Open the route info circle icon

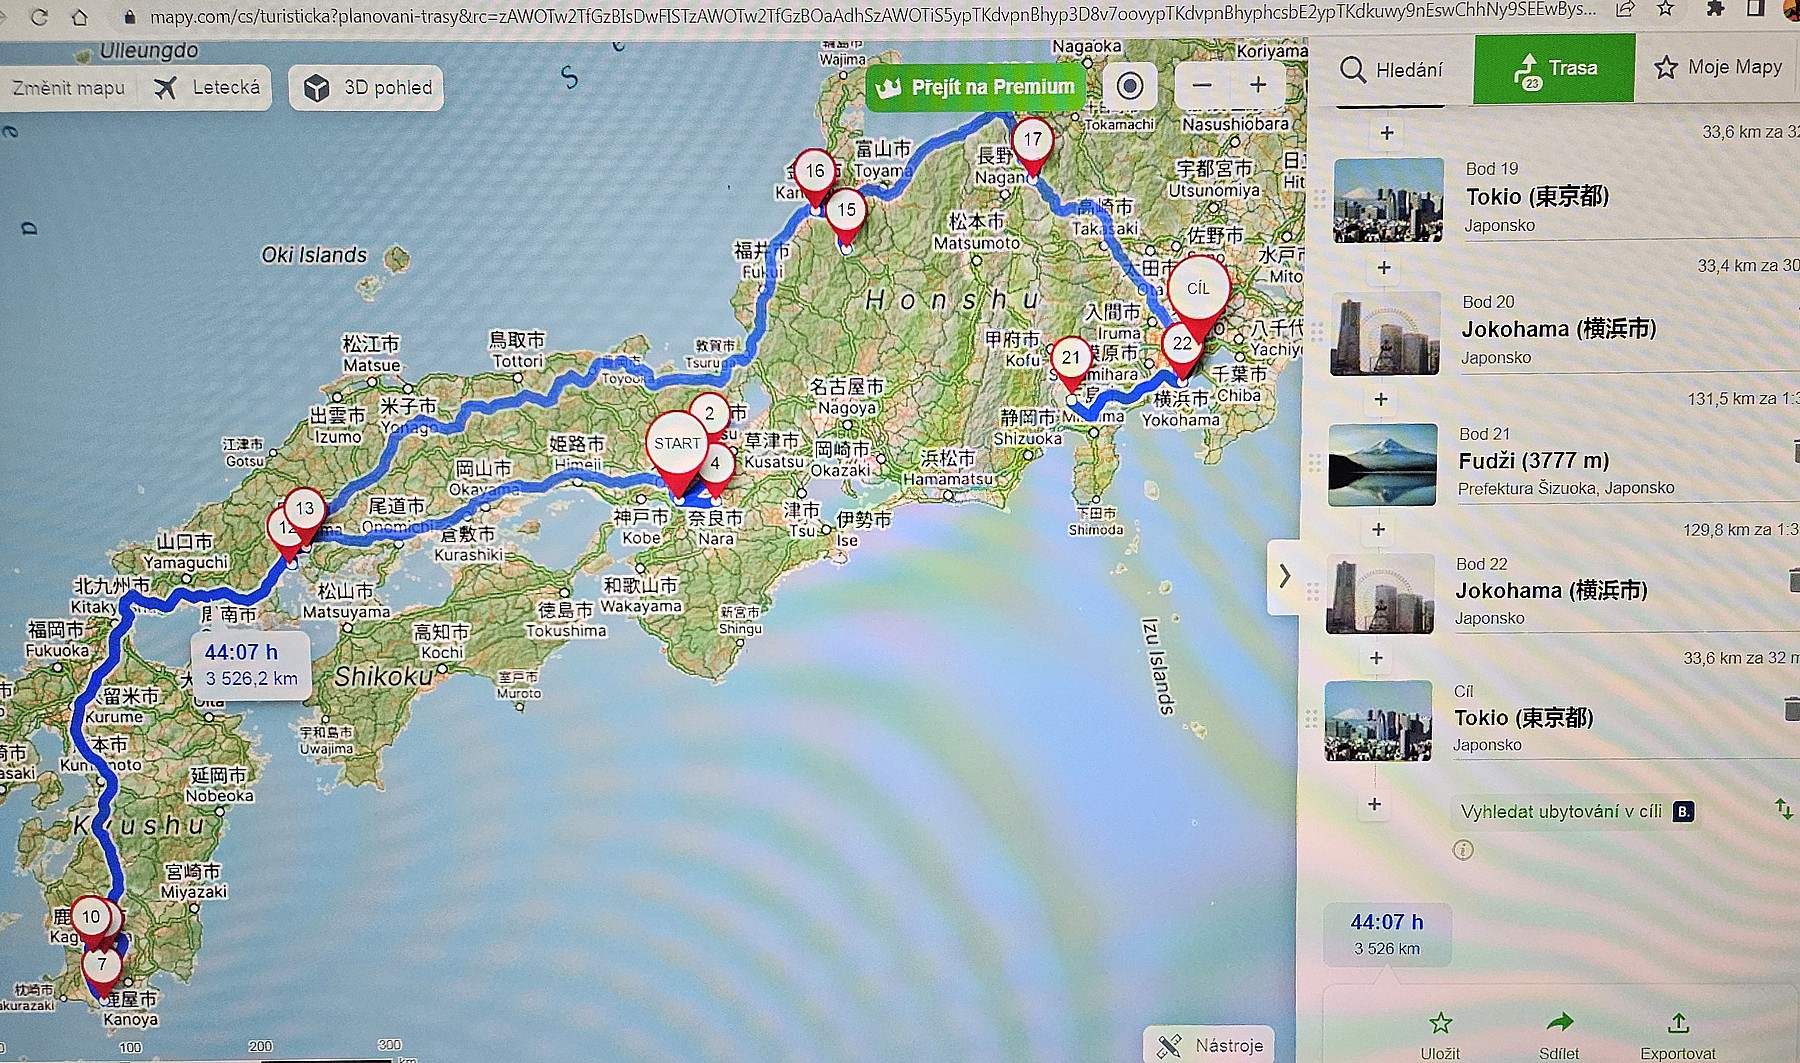pos(1464,851)
